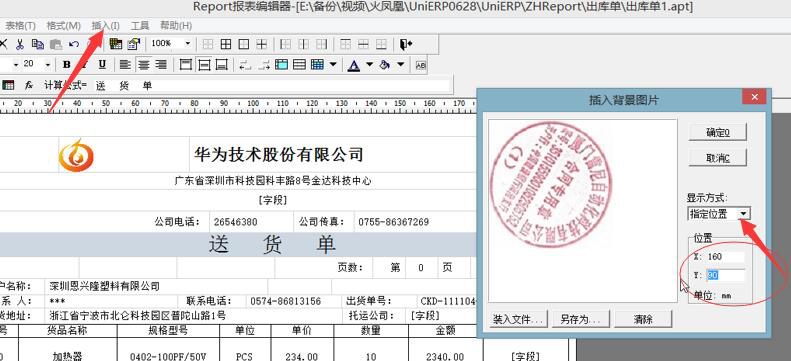Align text right in toolbar
The image size is (791, 361).
coord(161,65)
